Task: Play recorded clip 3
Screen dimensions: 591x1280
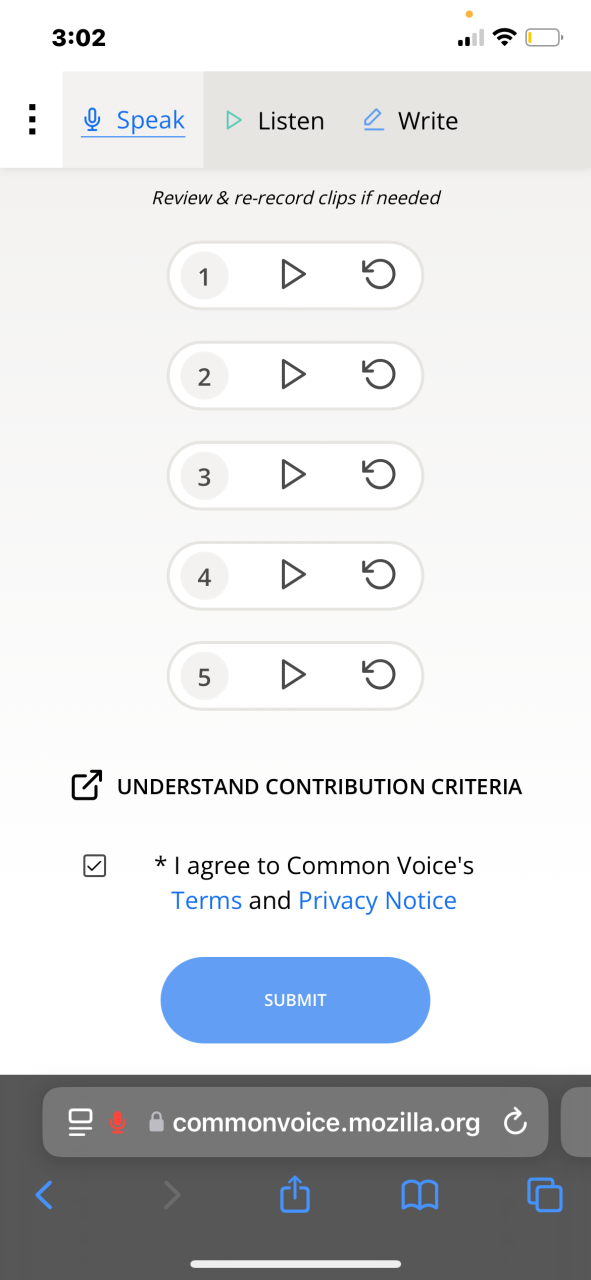Action: (292, 474)
